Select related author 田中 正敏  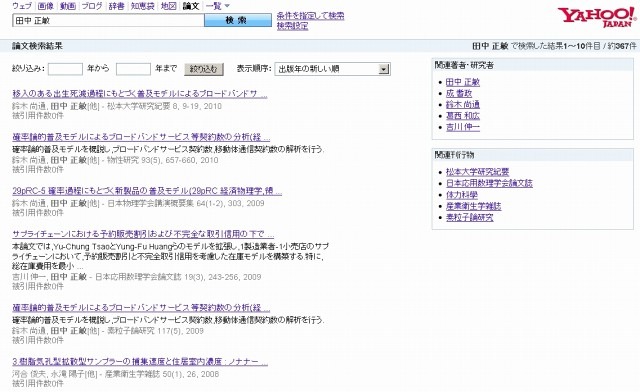click(463, 82)
